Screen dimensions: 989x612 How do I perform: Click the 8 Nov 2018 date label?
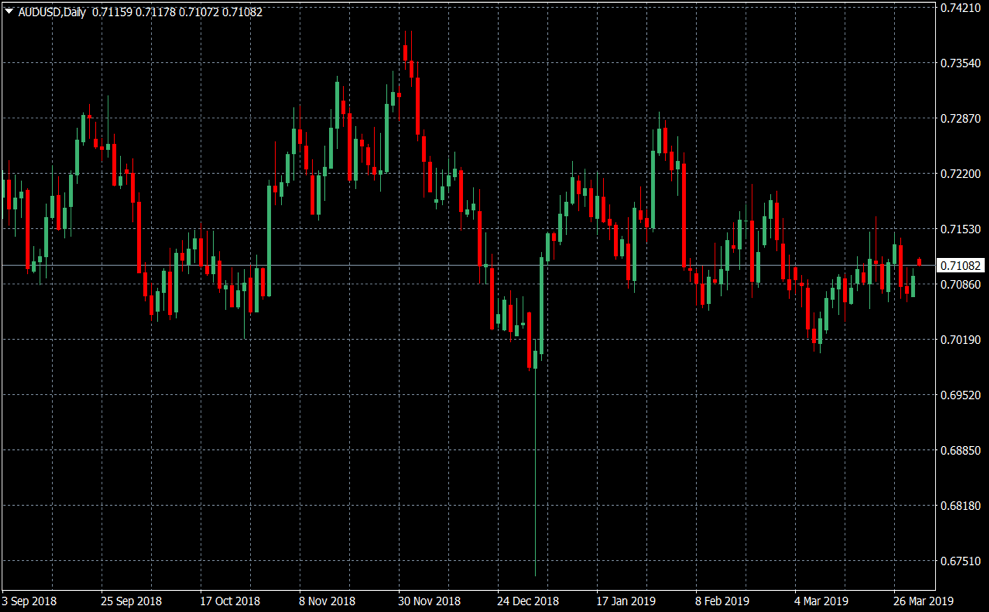click(x=327, y=601)
